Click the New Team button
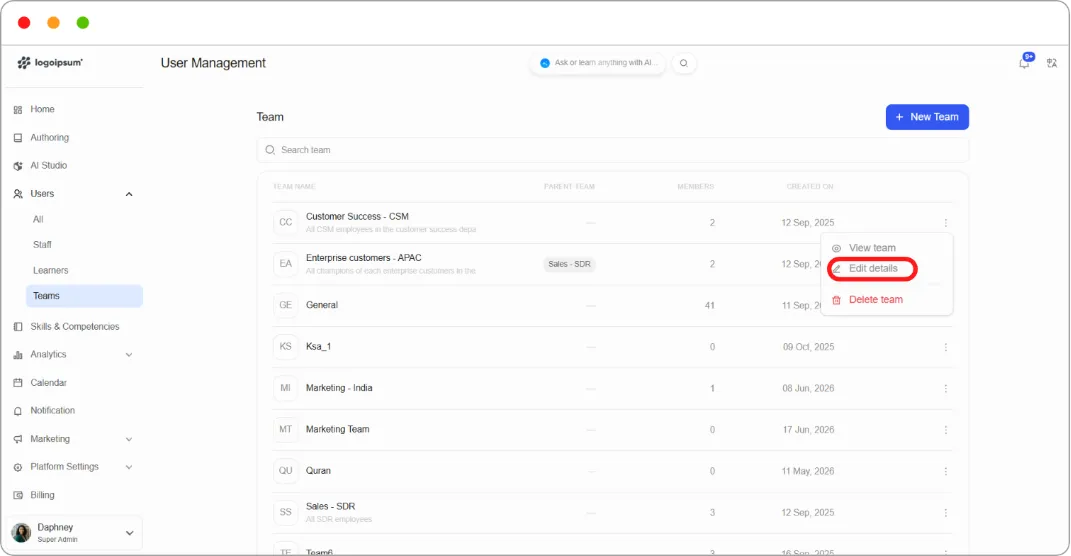Screen dimensions: 1071x556 pyautogui.click(x=927, y=117)
